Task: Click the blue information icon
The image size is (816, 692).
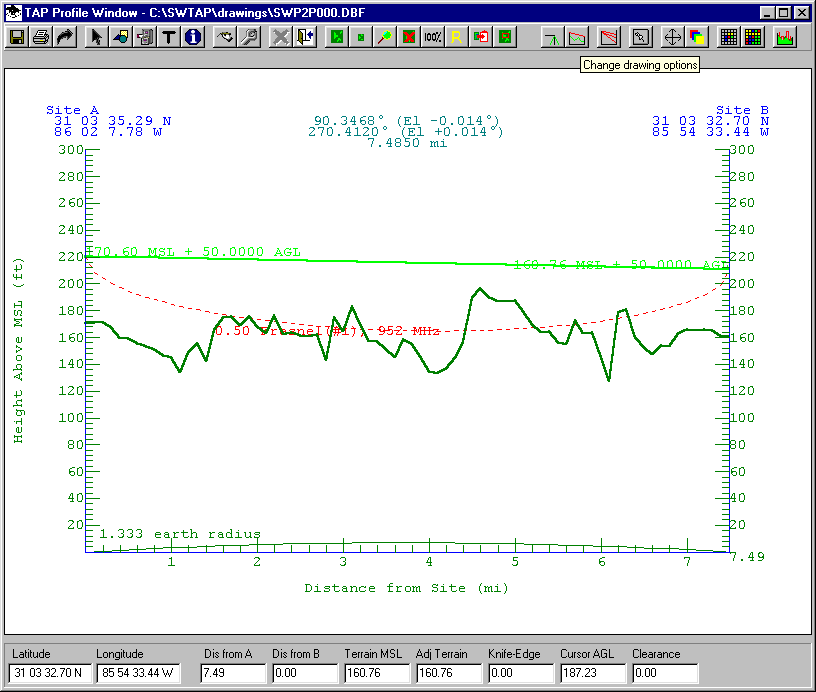Action: [x=193, y=37]
